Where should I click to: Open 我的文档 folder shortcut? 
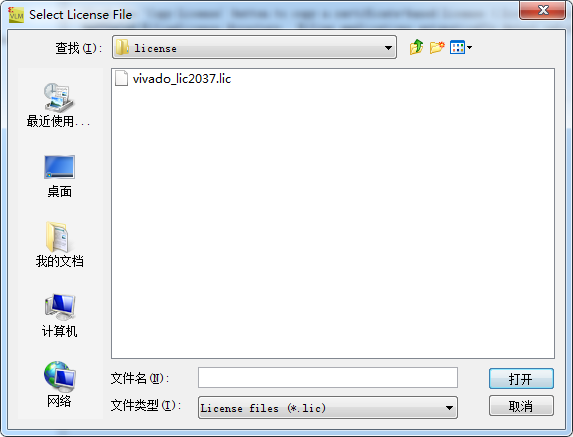59,245
